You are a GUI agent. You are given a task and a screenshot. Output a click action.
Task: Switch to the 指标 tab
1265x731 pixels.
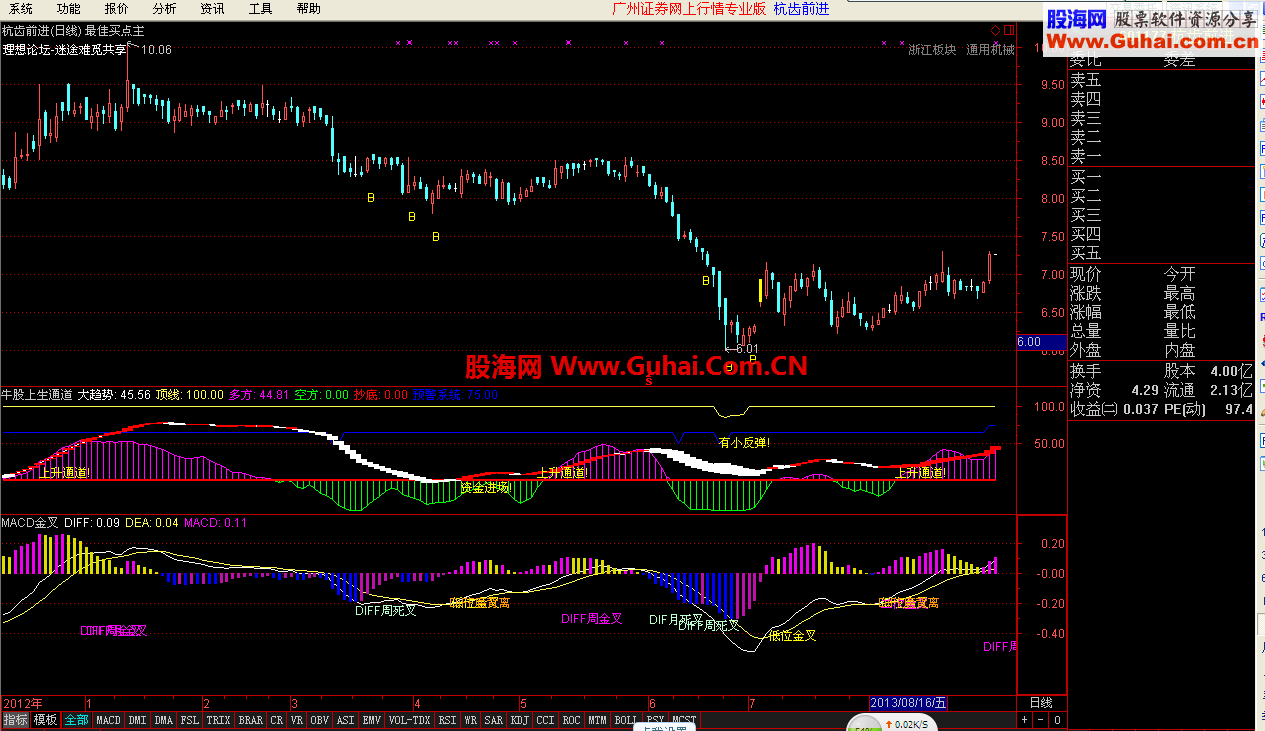click(15, 720)
